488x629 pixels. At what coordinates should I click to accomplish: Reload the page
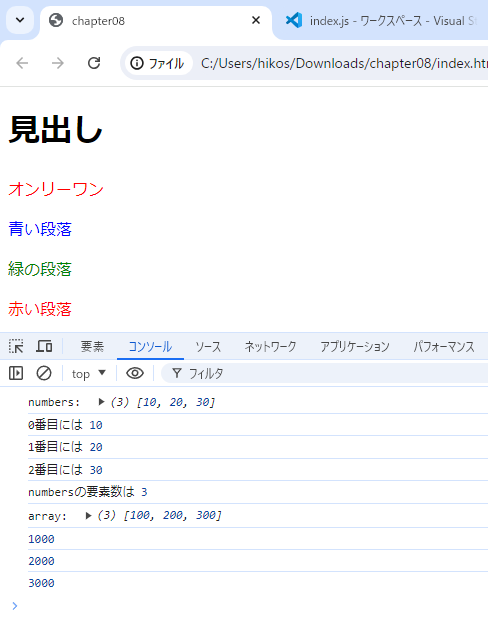[94, 63]
